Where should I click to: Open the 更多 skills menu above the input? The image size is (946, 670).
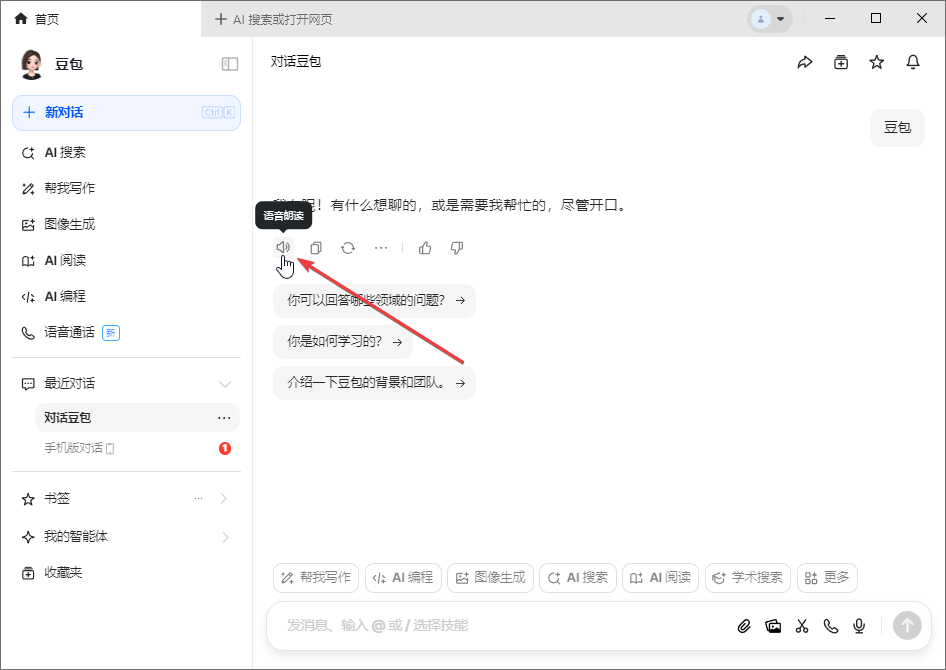click(x=827, y=577)
